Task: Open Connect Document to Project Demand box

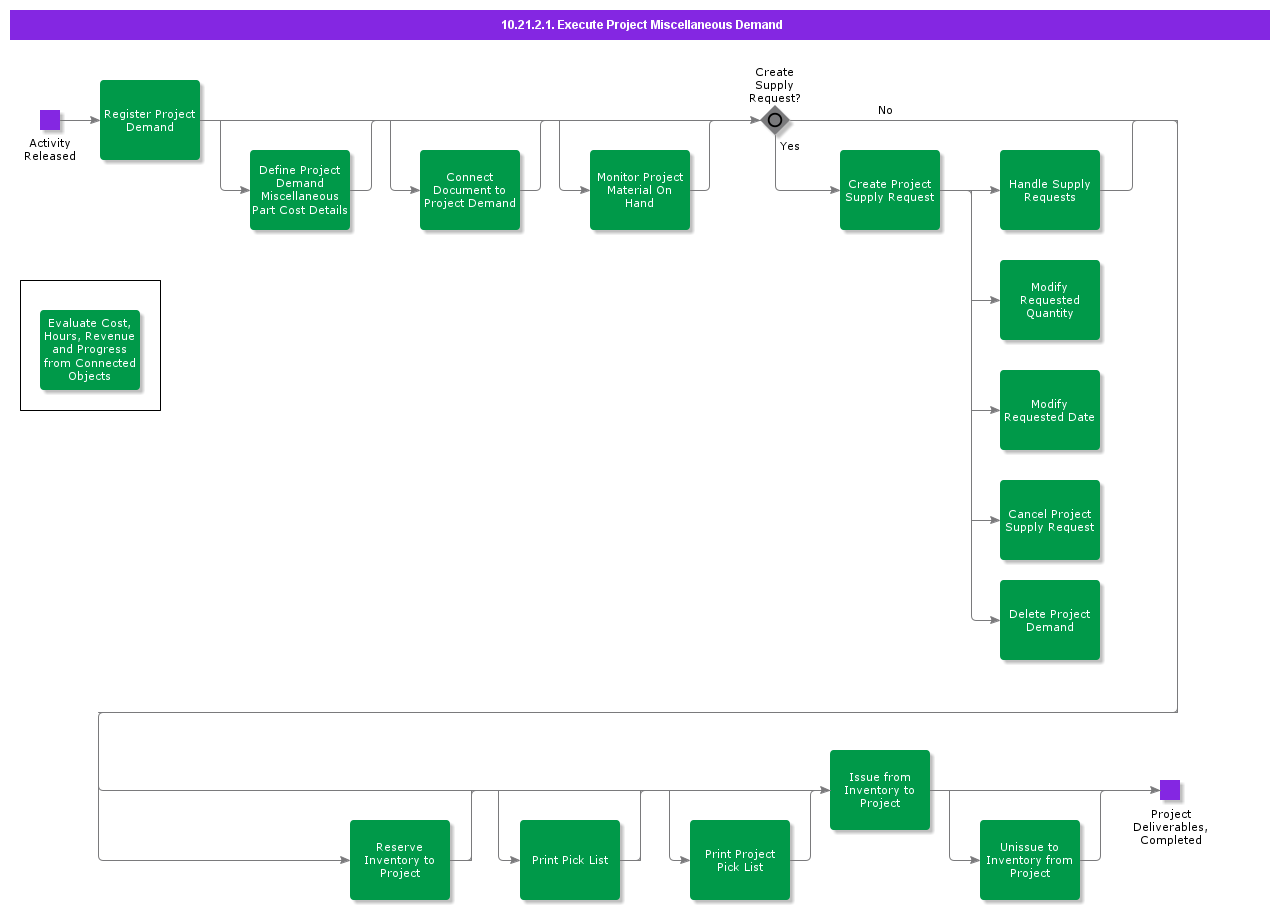Action: tap(470, 190)
